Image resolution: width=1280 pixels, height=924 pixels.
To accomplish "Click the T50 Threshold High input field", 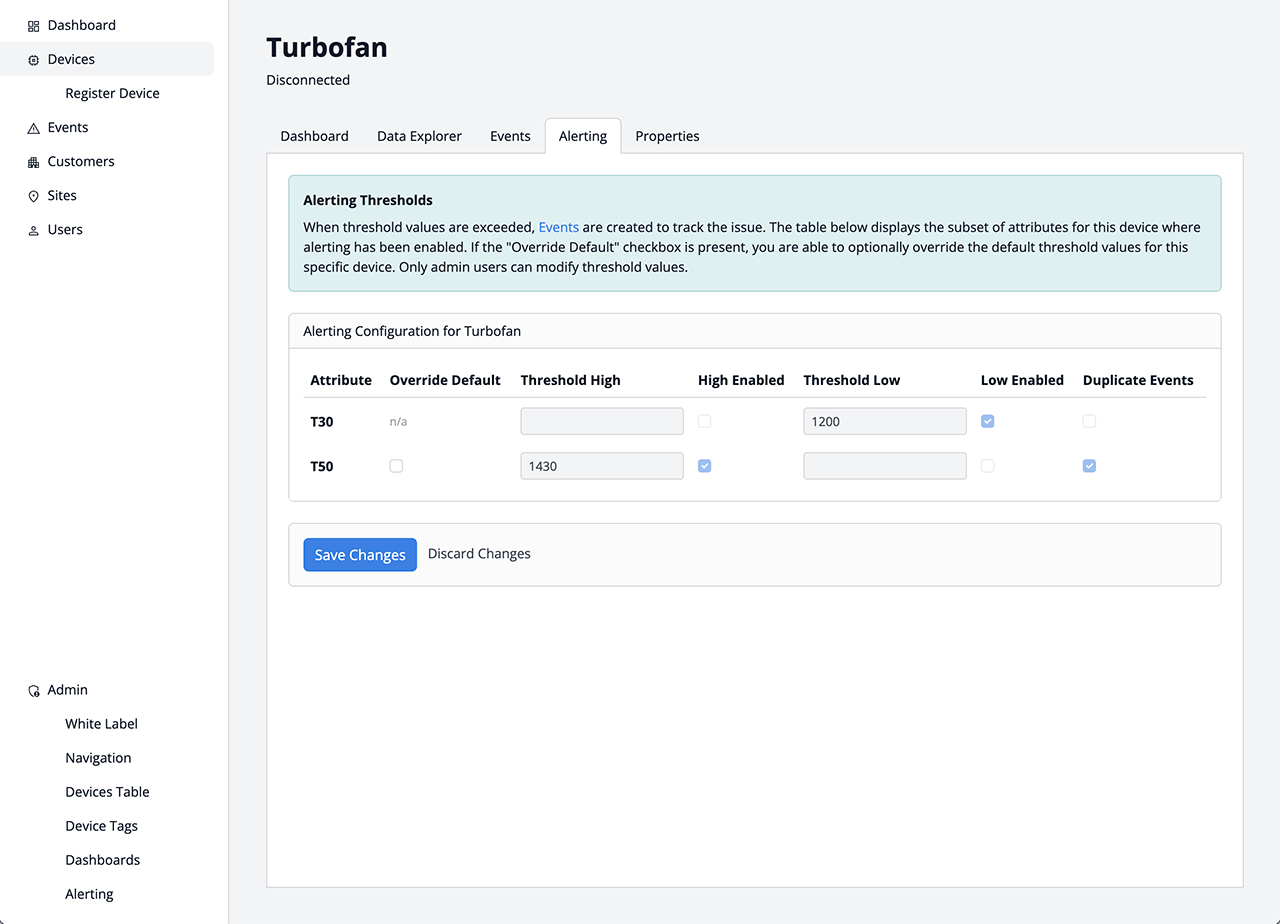I will (602, 466).
